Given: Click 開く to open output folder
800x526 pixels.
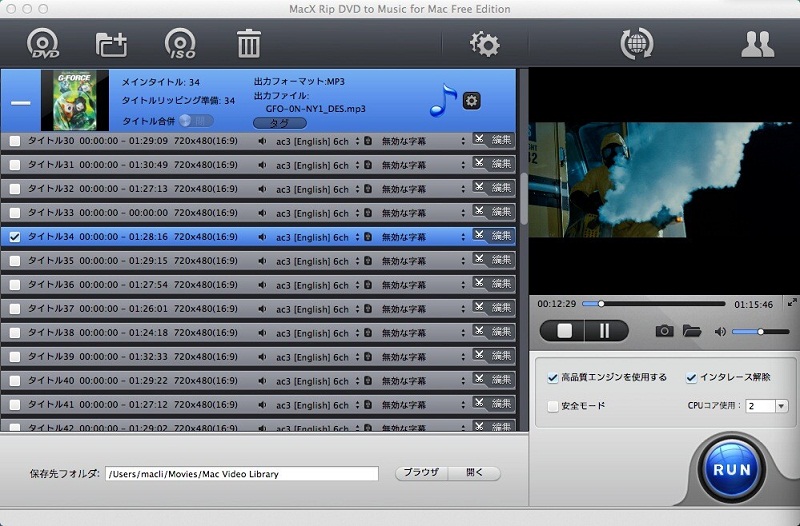Looking at the screenshot, I should 474,473.
